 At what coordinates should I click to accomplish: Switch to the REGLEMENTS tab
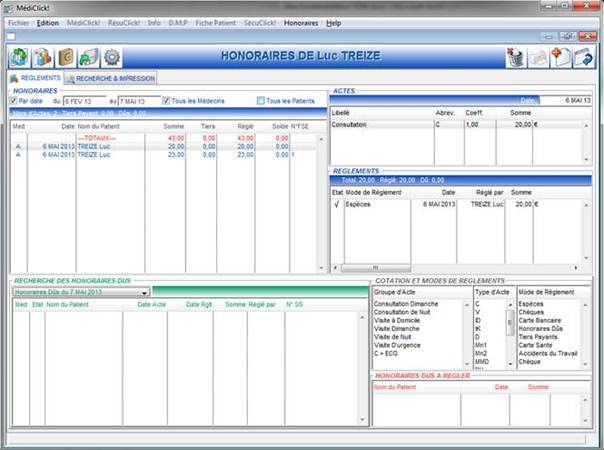point(35,78)
